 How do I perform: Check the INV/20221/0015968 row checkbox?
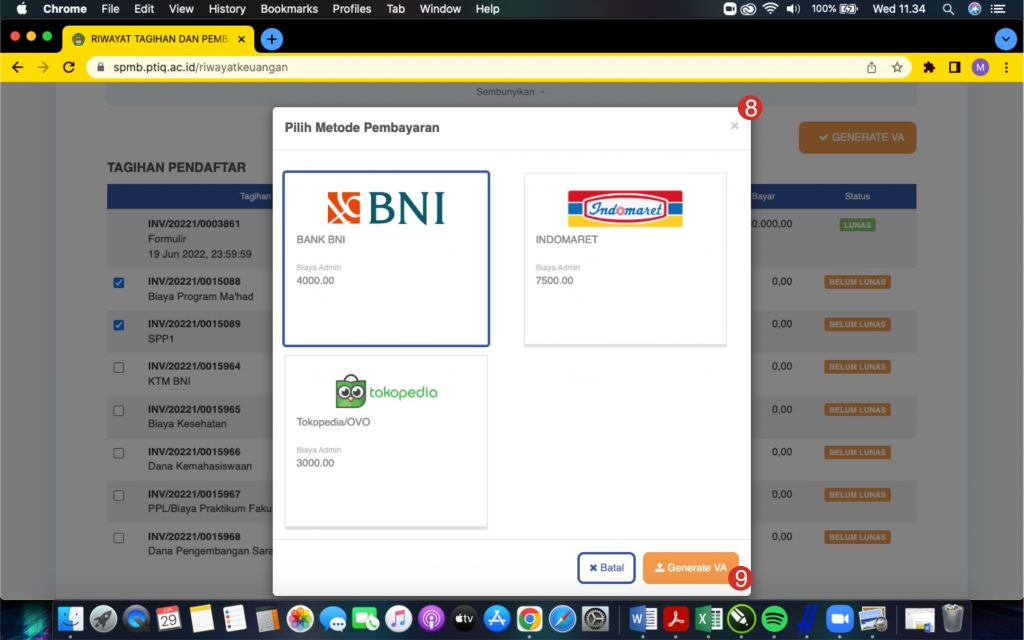pyautogui.click(x=119, y=538)
